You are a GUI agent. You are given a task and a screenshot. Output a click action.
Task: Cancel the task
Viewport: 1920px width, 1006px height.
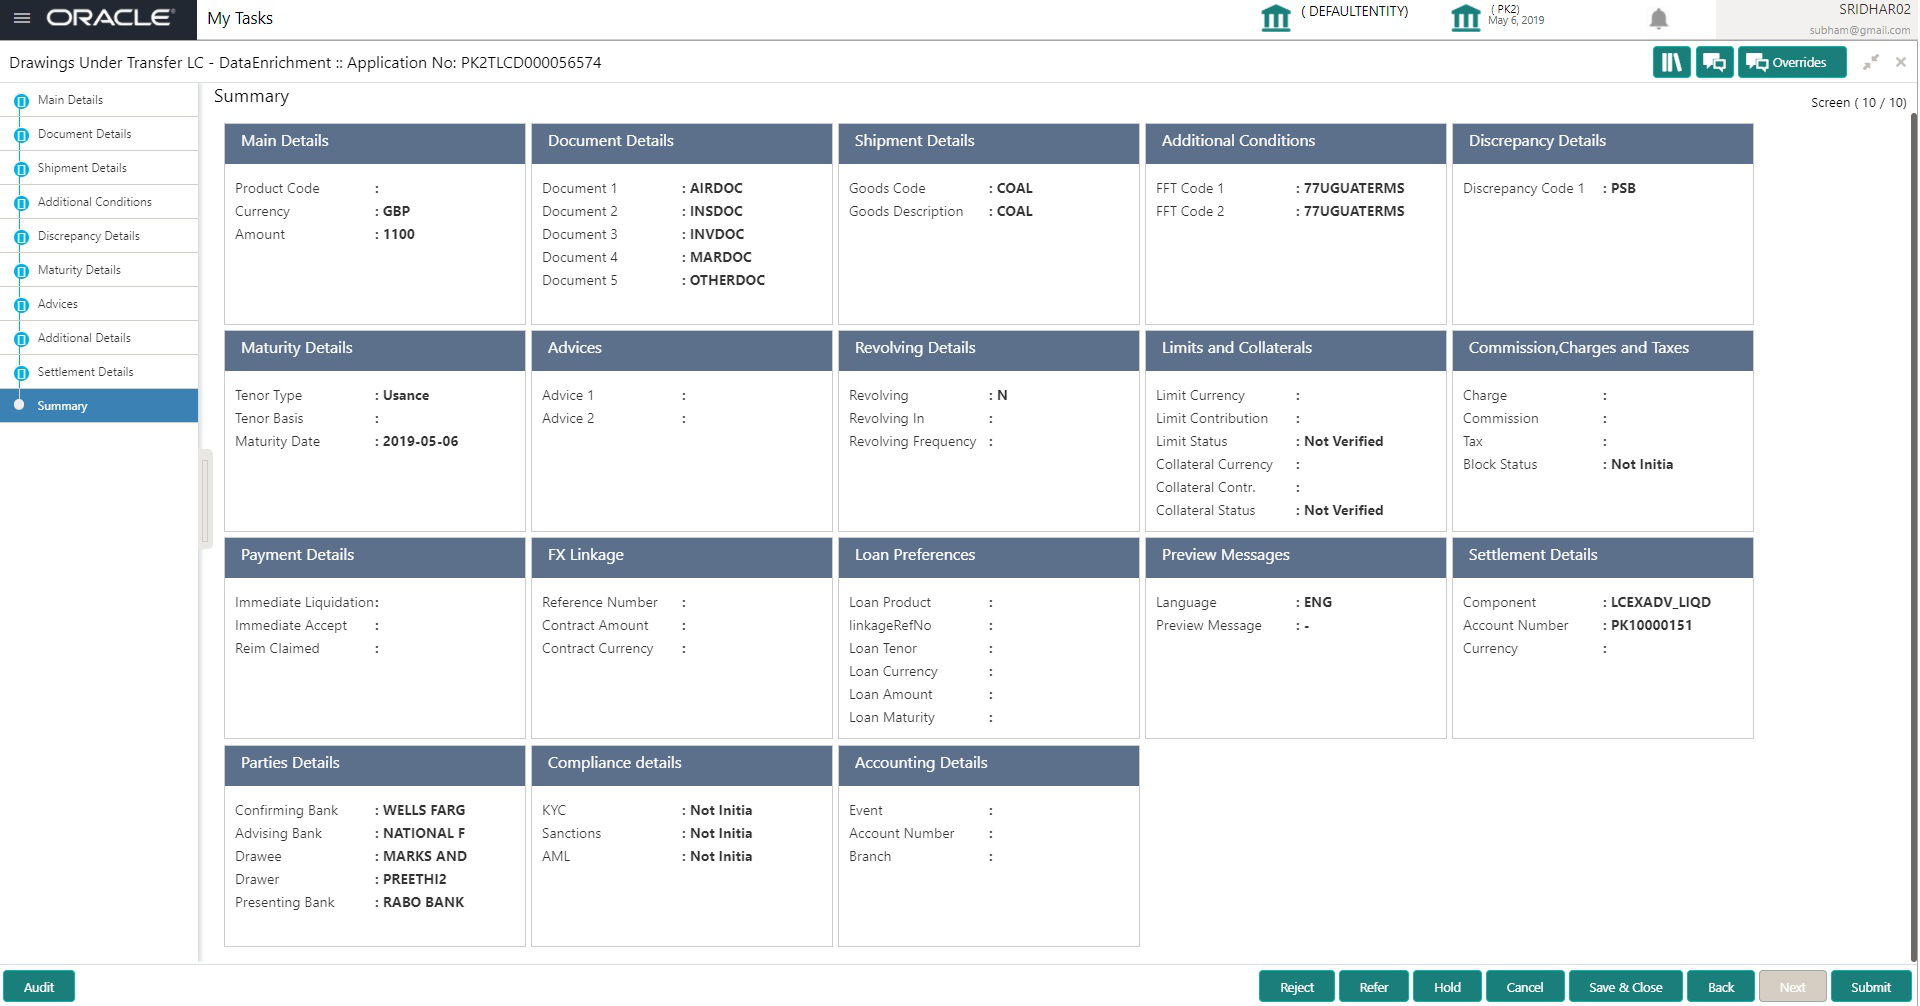point(1525,987)
